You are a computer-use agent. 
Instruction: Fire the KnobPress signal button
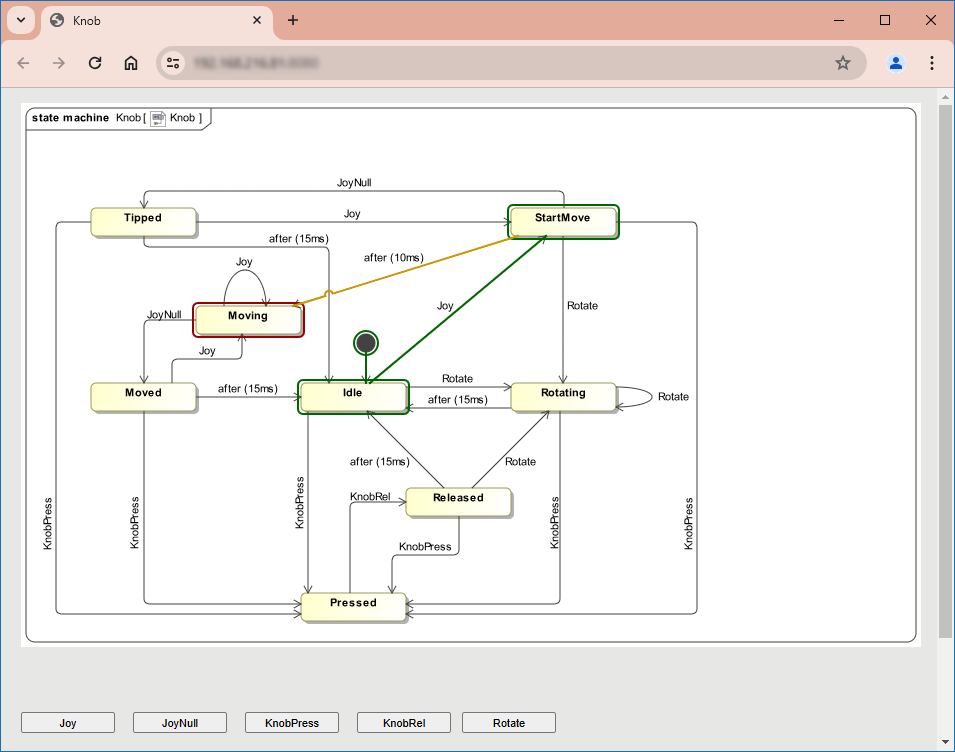[x=291, y=723]
